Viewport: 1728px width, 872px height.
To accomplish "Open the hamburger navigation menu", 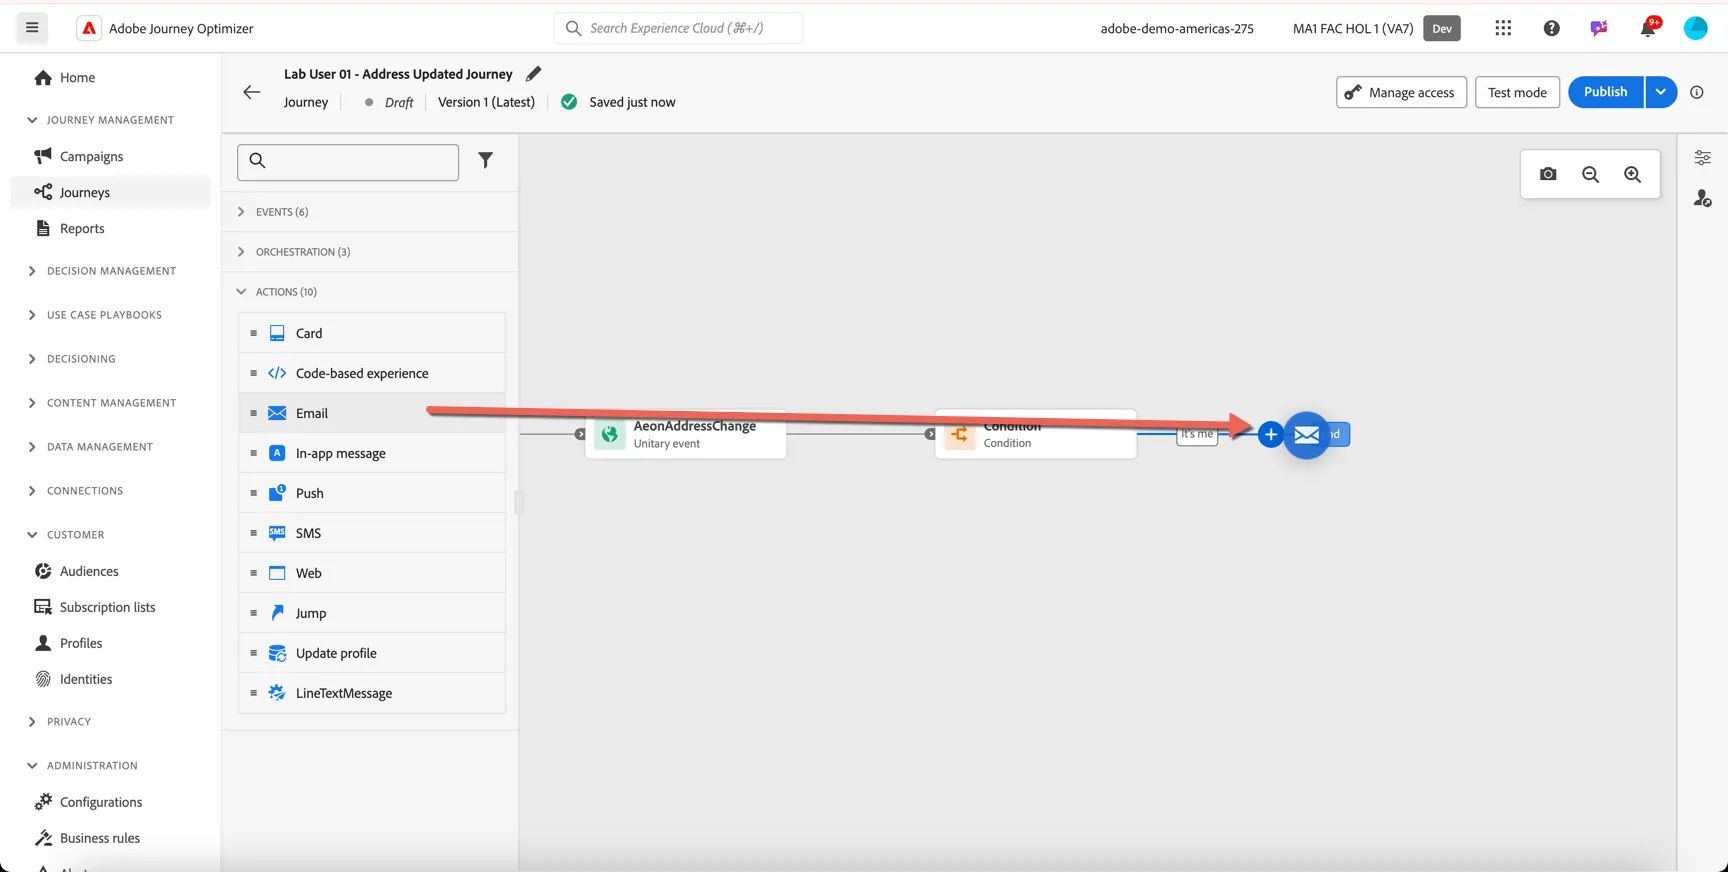I will (x=32, y=28).
